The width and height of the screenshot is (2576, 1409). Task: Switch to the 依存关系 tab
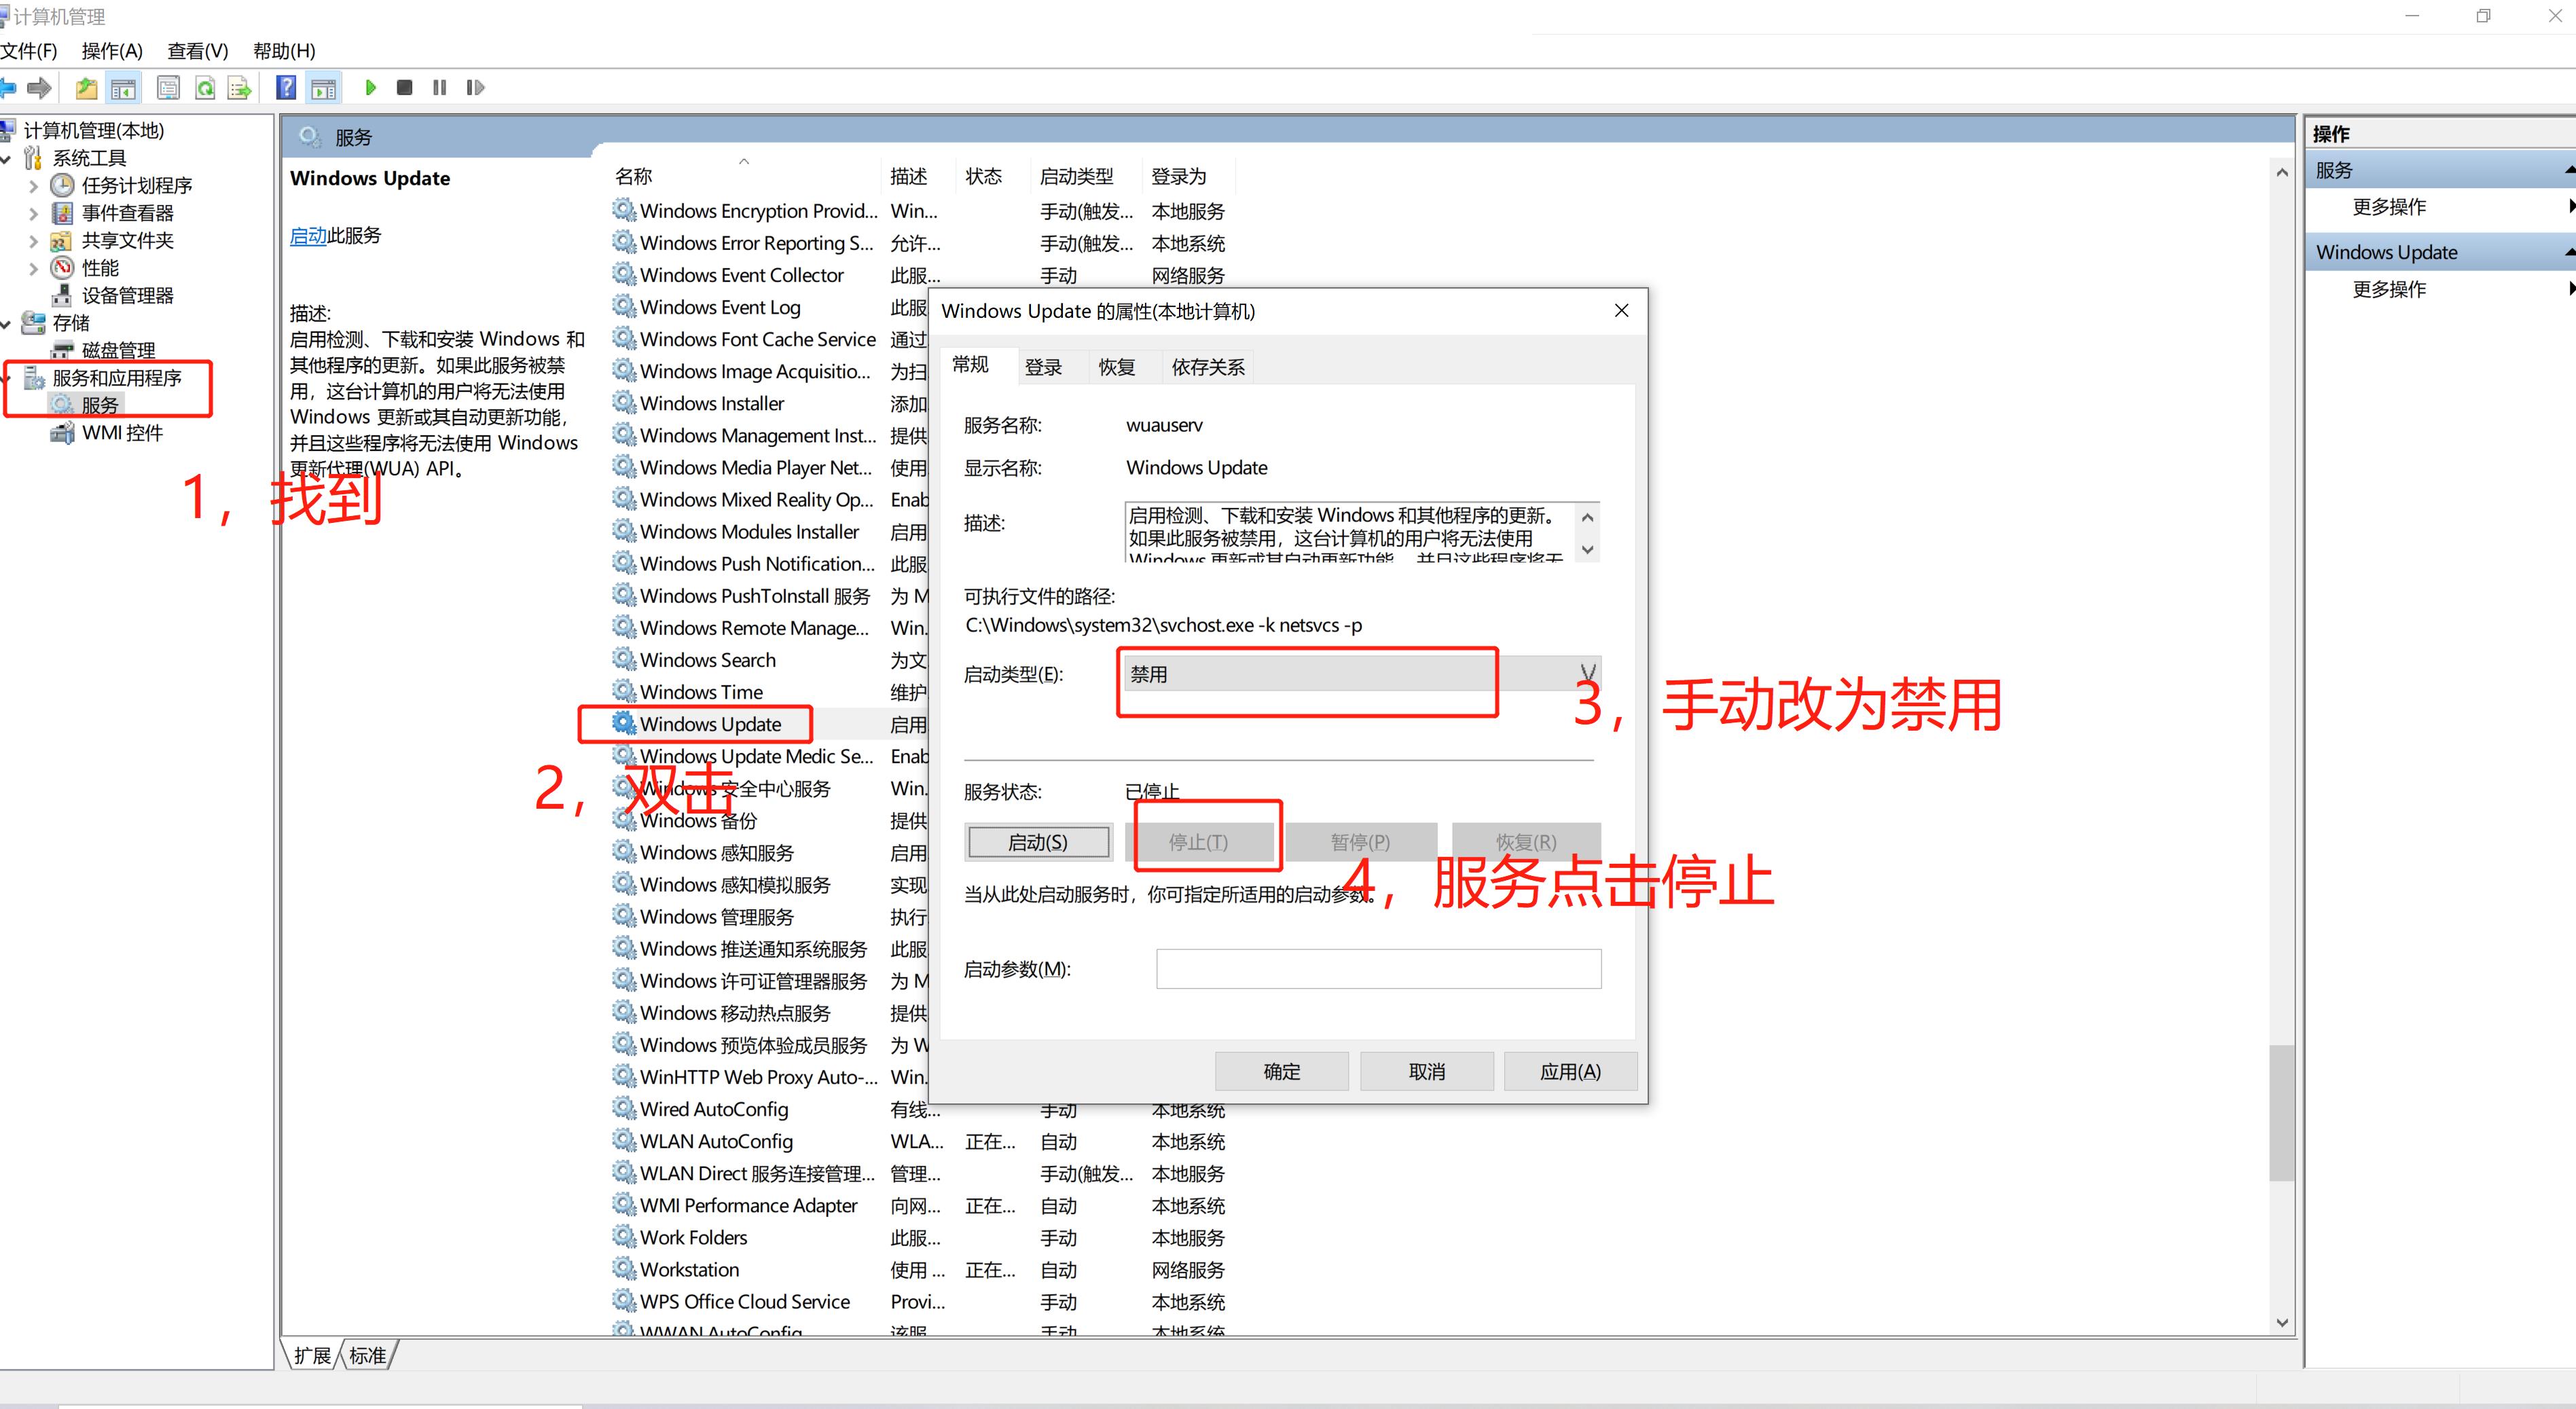(x=1207, y=366)
